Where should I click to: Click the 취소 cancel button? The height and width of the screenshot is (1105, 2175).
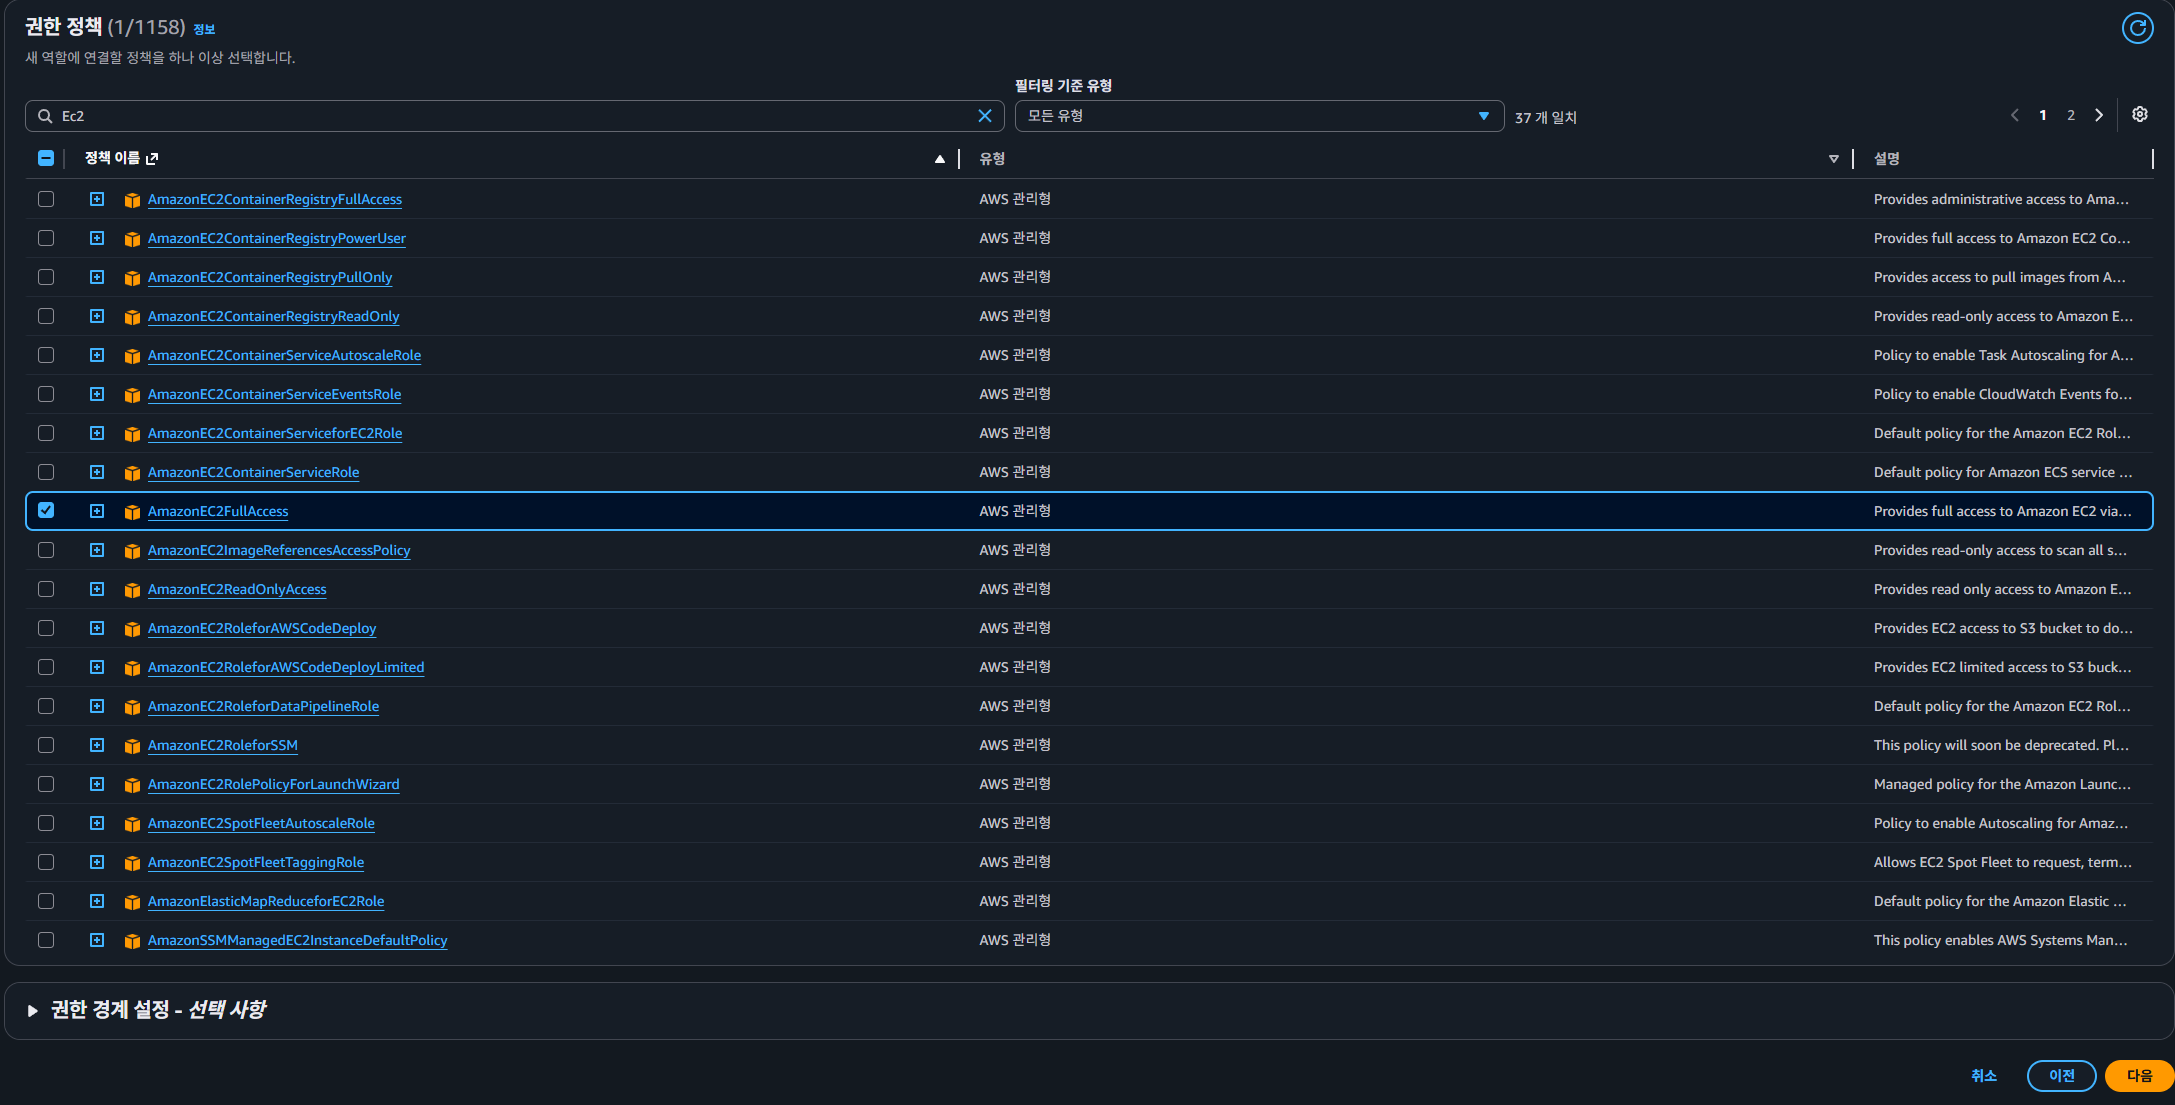pyautogui.click(x=1984, y=1076)
